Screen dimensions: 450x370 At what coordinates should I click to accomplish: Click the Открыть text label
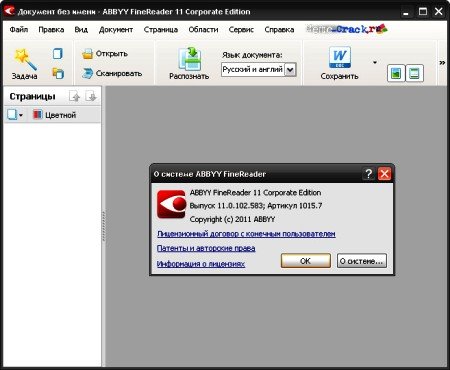pos(112,54)
